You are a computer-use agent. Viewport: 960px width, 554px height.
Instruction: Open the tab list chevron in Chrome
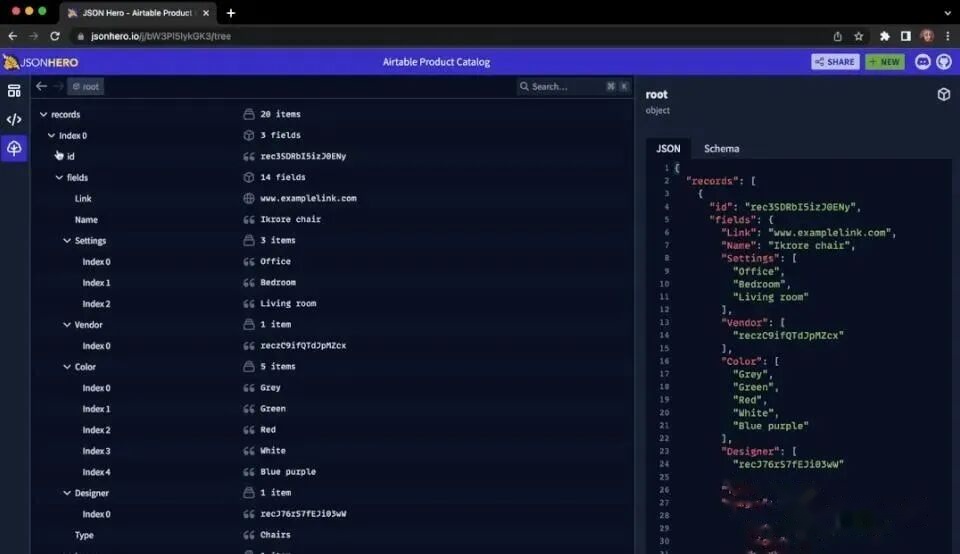point(947,13)
